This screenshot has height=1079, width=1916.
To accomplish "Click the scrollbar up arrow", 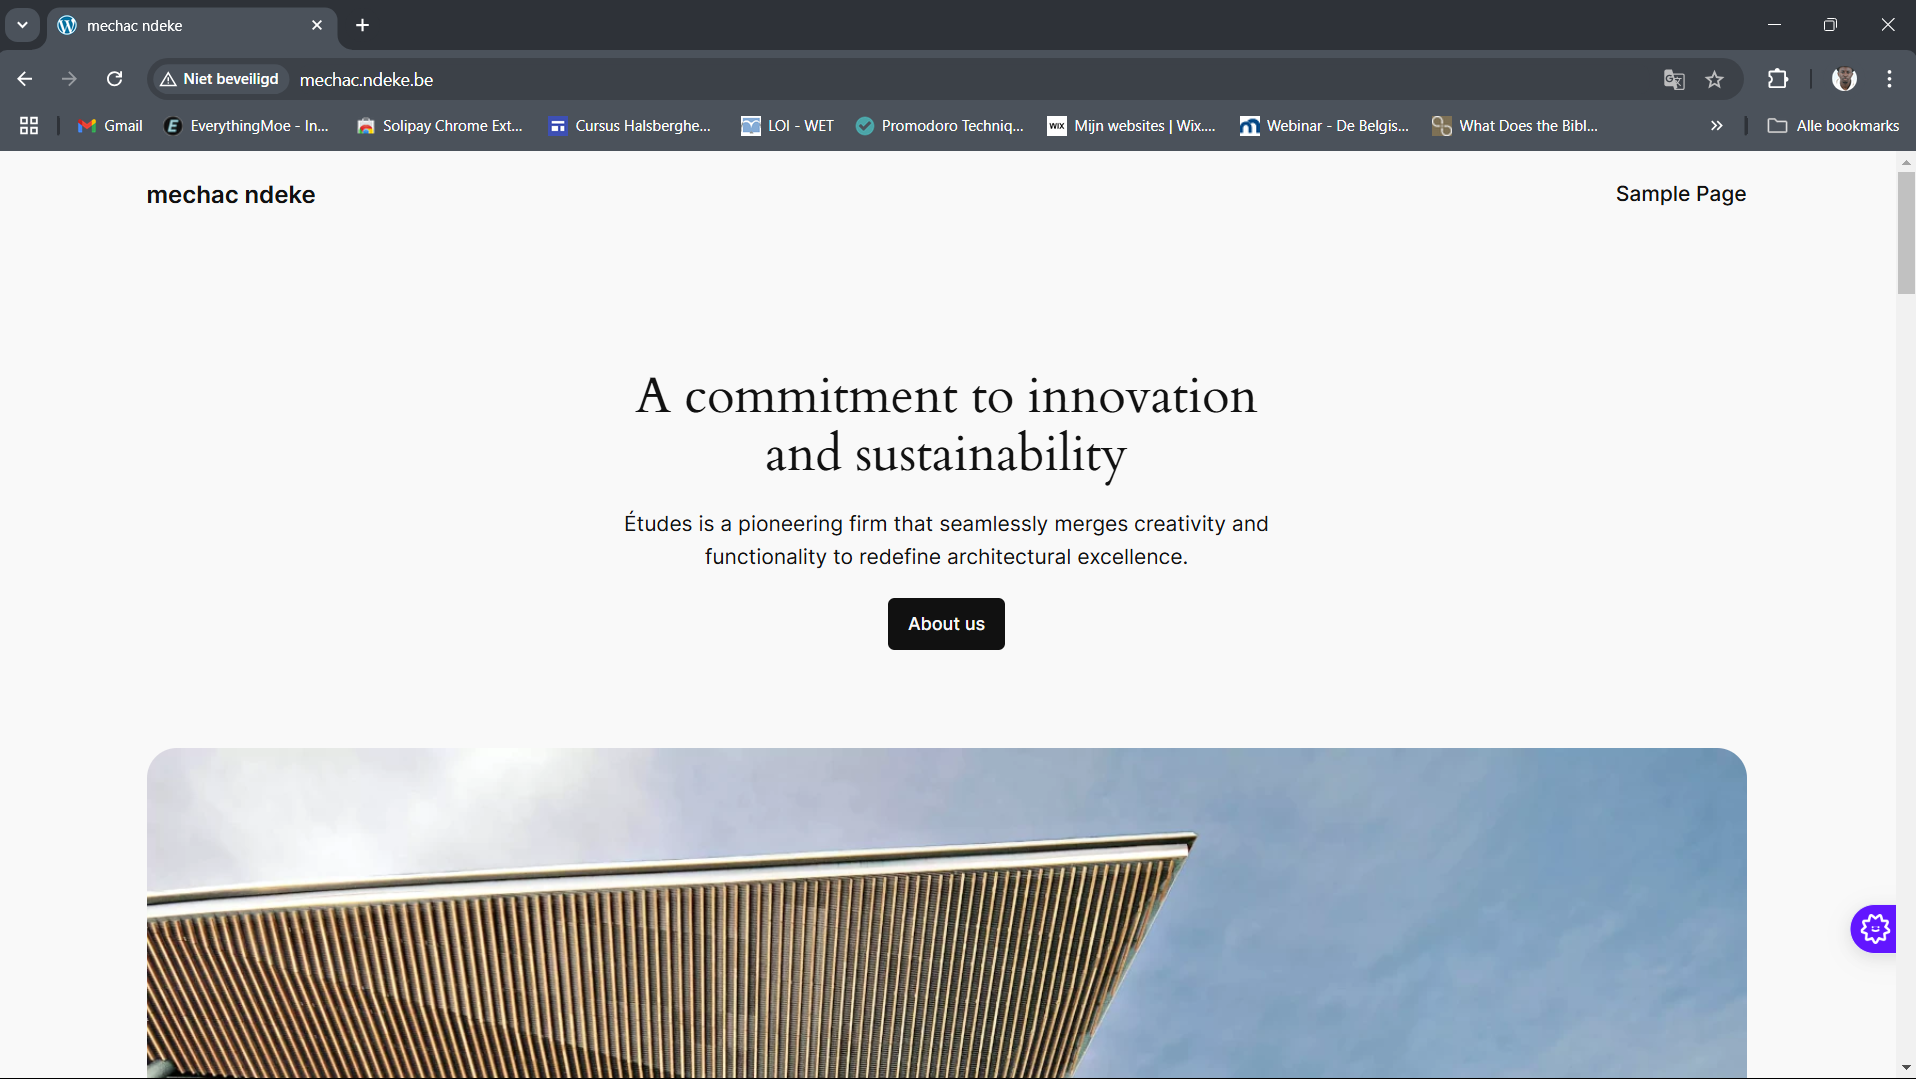I will [1906, 161].
